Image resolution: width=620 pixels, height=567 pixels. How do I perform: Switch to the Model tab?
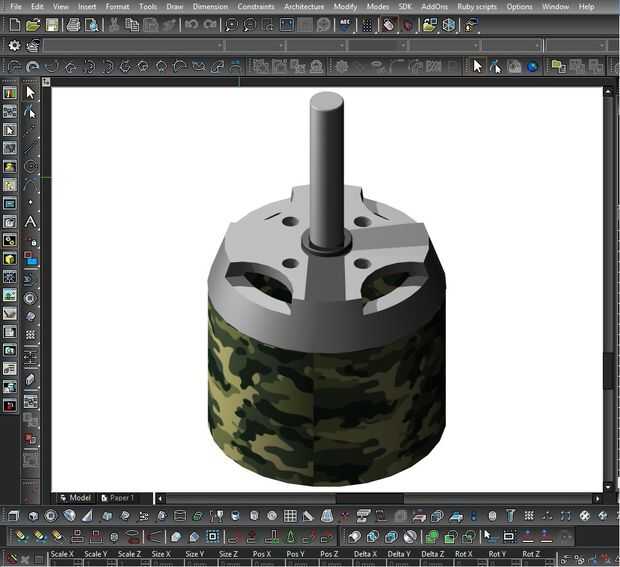(77, 497)
